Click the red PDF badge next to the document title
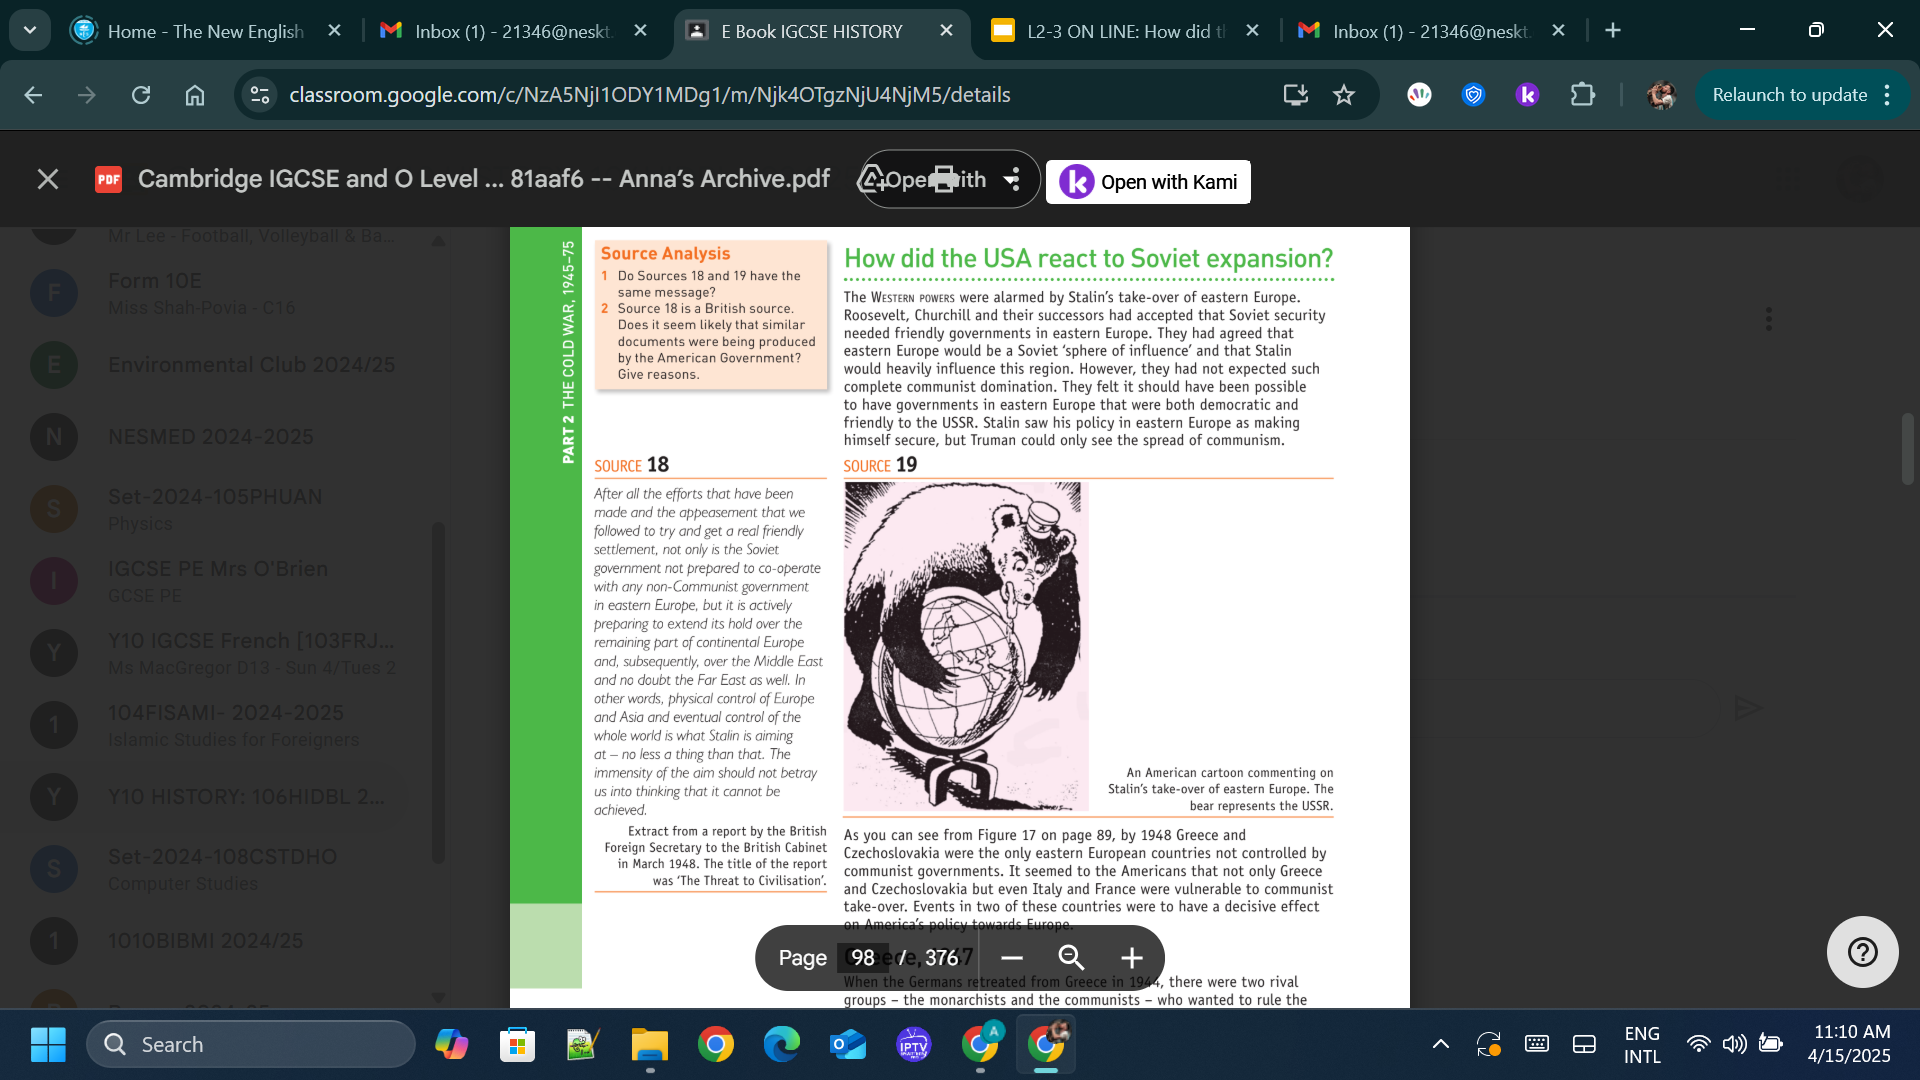Image resolution: width=1920 pixels, height=1080 pixels. coord(108,180)
